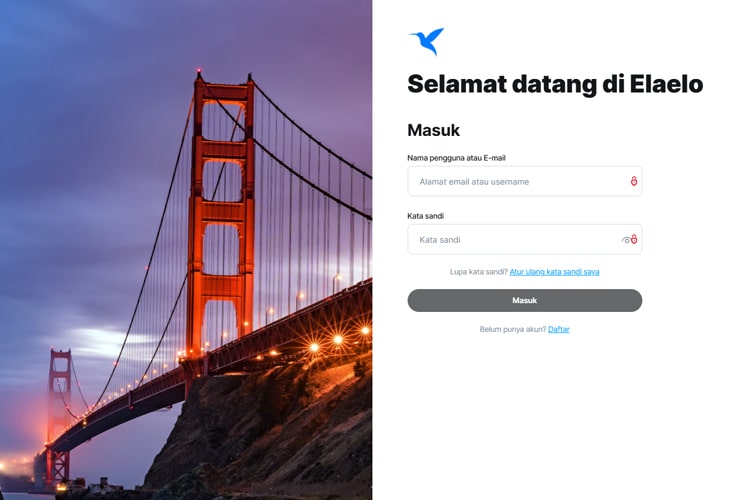Click the 'Masuk' section heading
Screen dimensions: 750x500
pos(433,130)
